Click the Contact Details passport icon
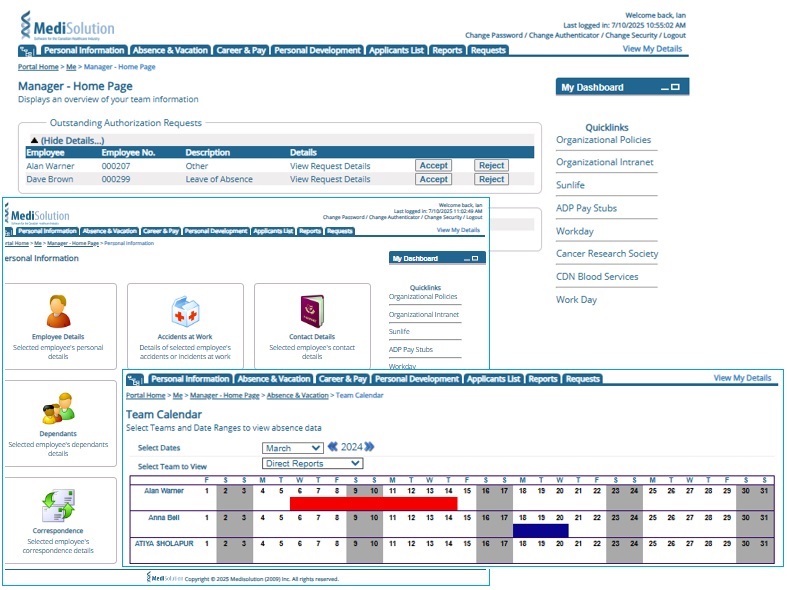This screenshot has width=787, height=590. pyautogui.click(x=312, y=312)
